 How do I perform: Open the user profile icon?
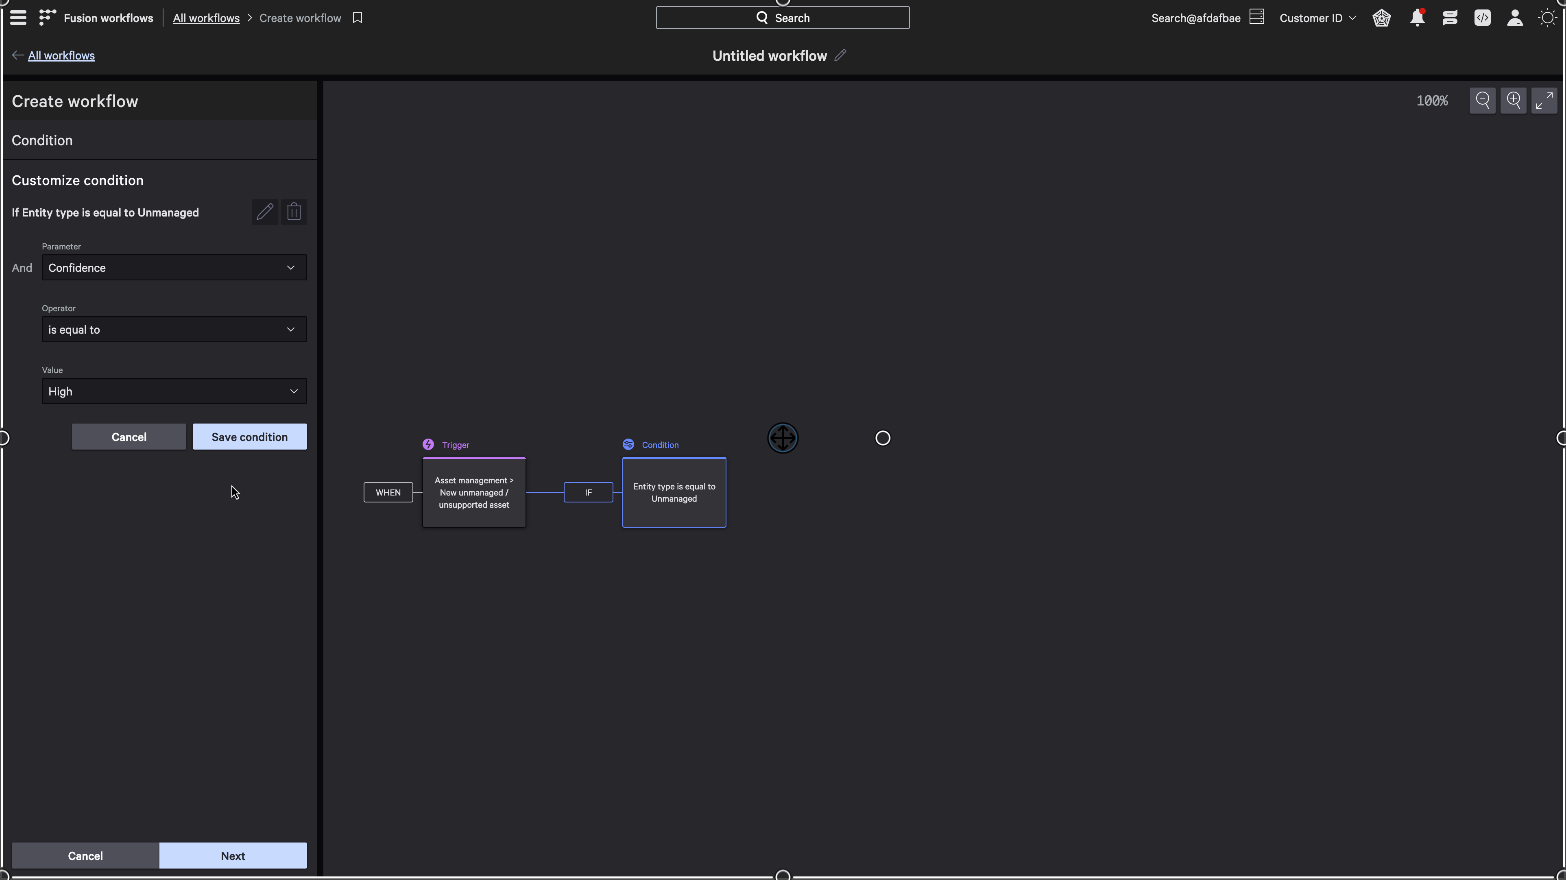(x=1515, y=18)
